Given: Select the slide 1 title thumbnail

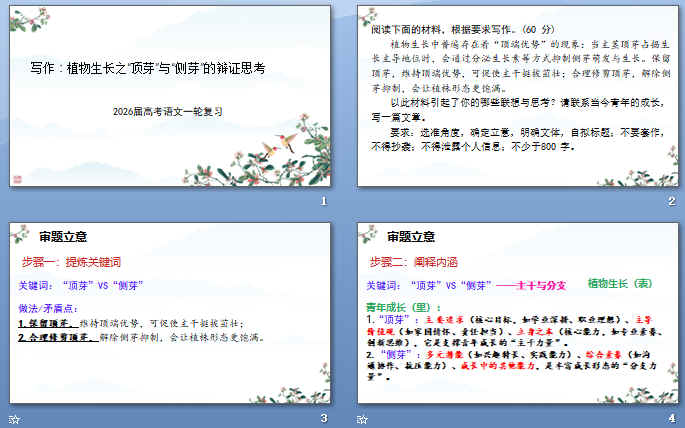Looking at the screenshot, I should [169, 96].
